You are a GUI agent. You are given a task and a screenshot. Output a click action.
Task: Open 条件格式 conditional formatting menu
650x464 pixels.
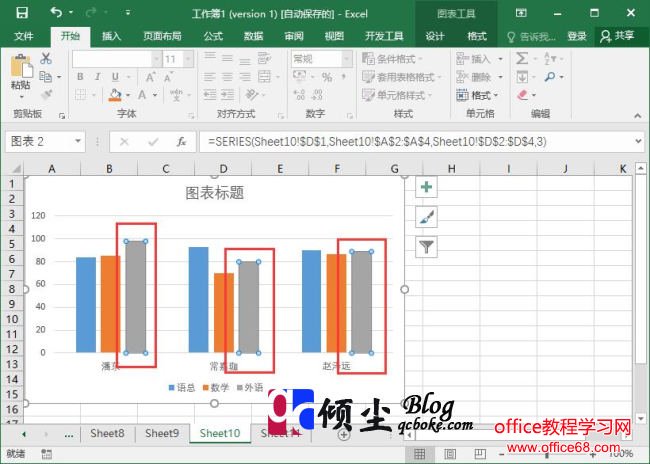coord(393,59)
